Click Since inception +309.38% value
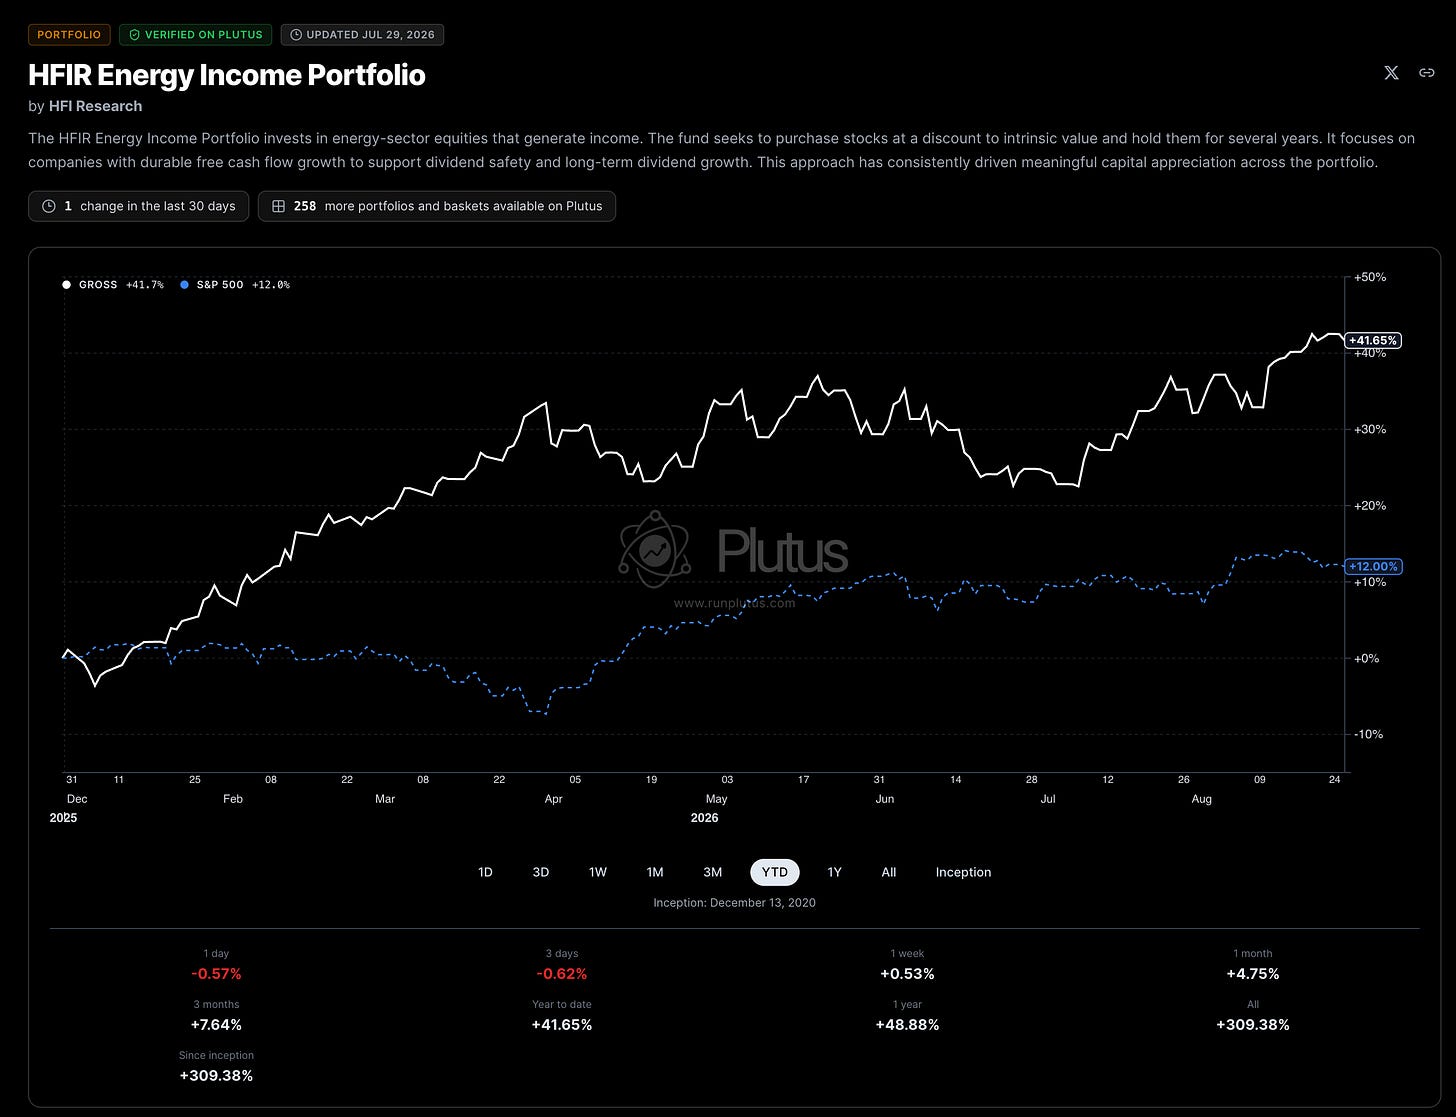 click(x=216, y=1076)
